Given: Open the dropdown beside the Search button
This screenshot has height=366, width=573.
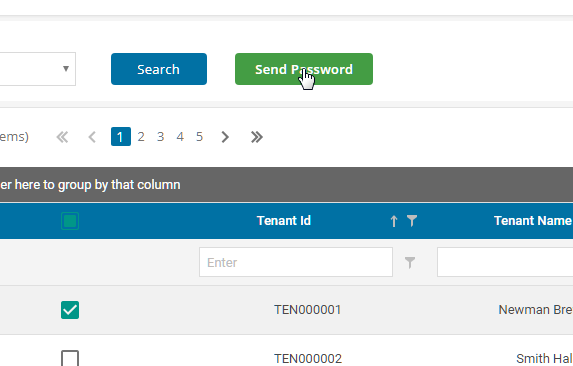Looking at the screenshot, I should 38,69.
